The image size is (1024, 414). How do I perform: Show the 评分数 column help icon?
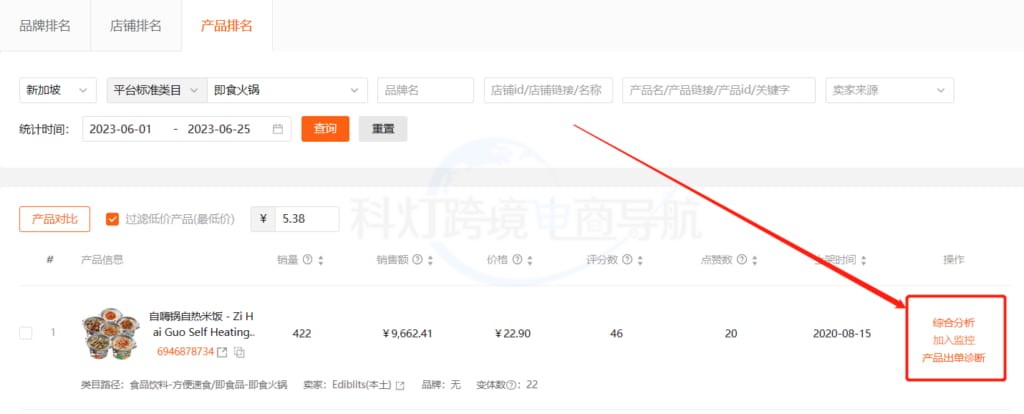627,260
